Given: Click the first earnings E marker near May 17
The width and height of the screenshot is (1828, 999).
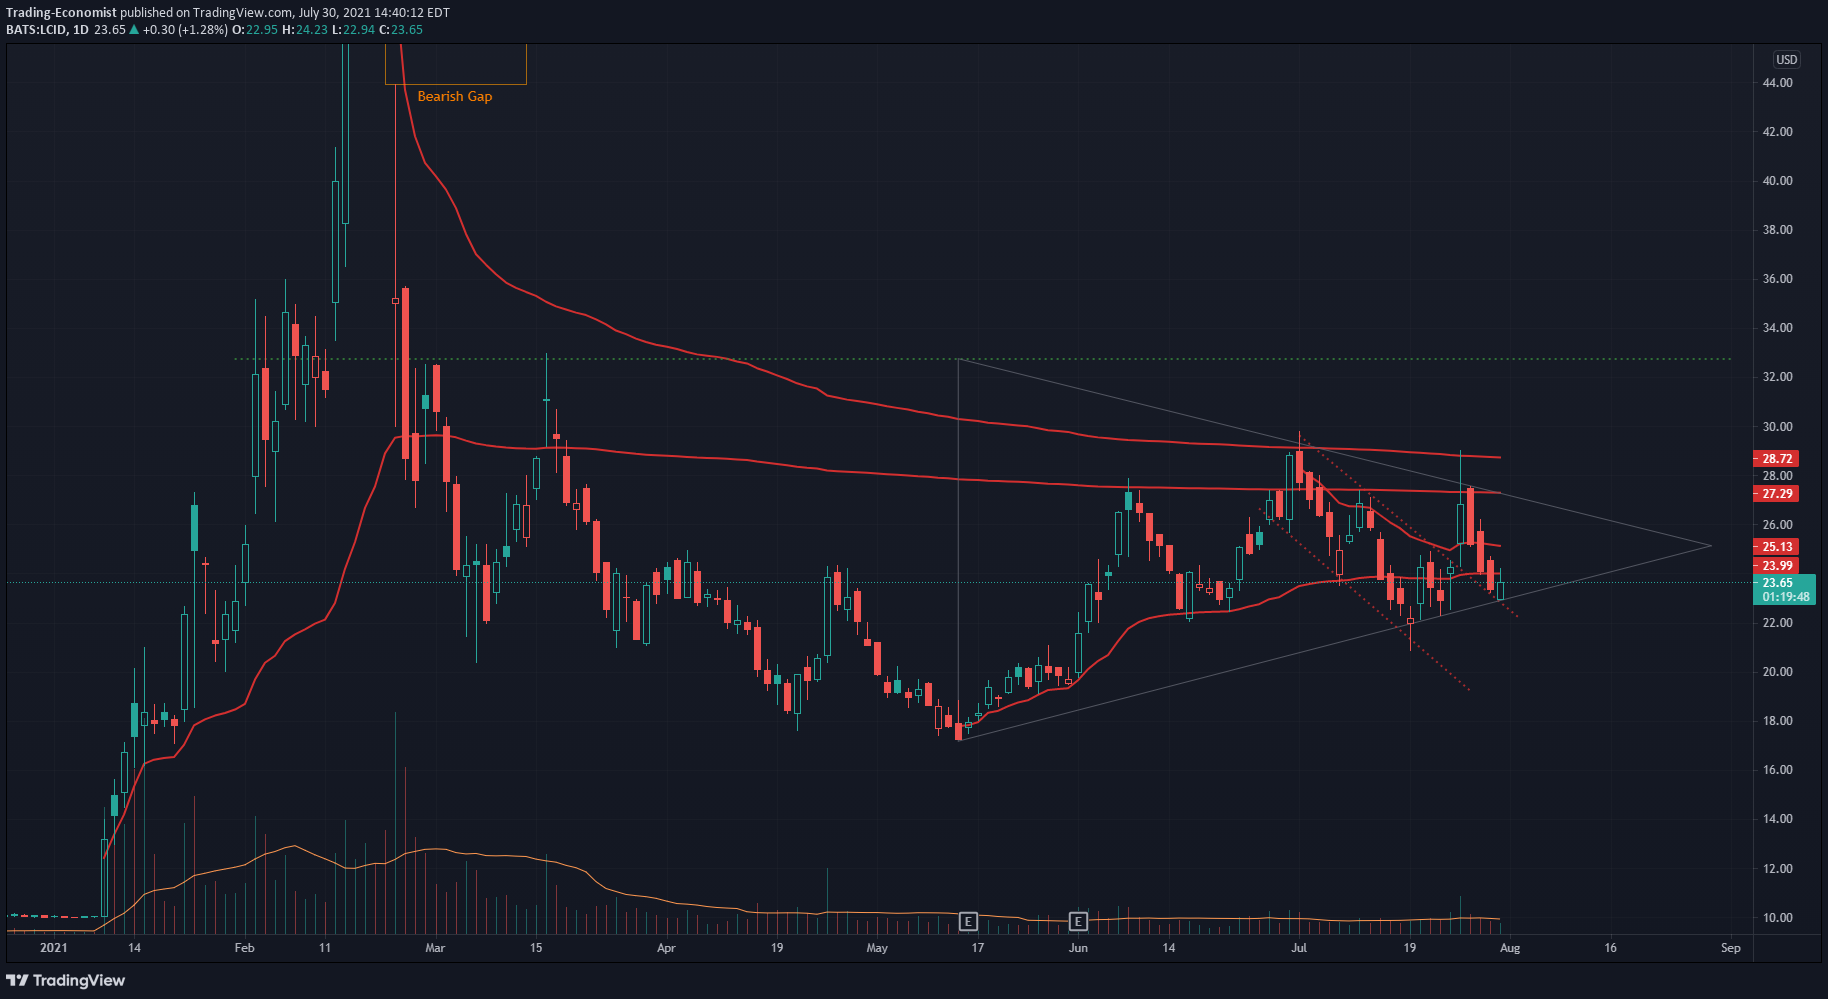Looking at the screenshot, I should coord(967,921).
